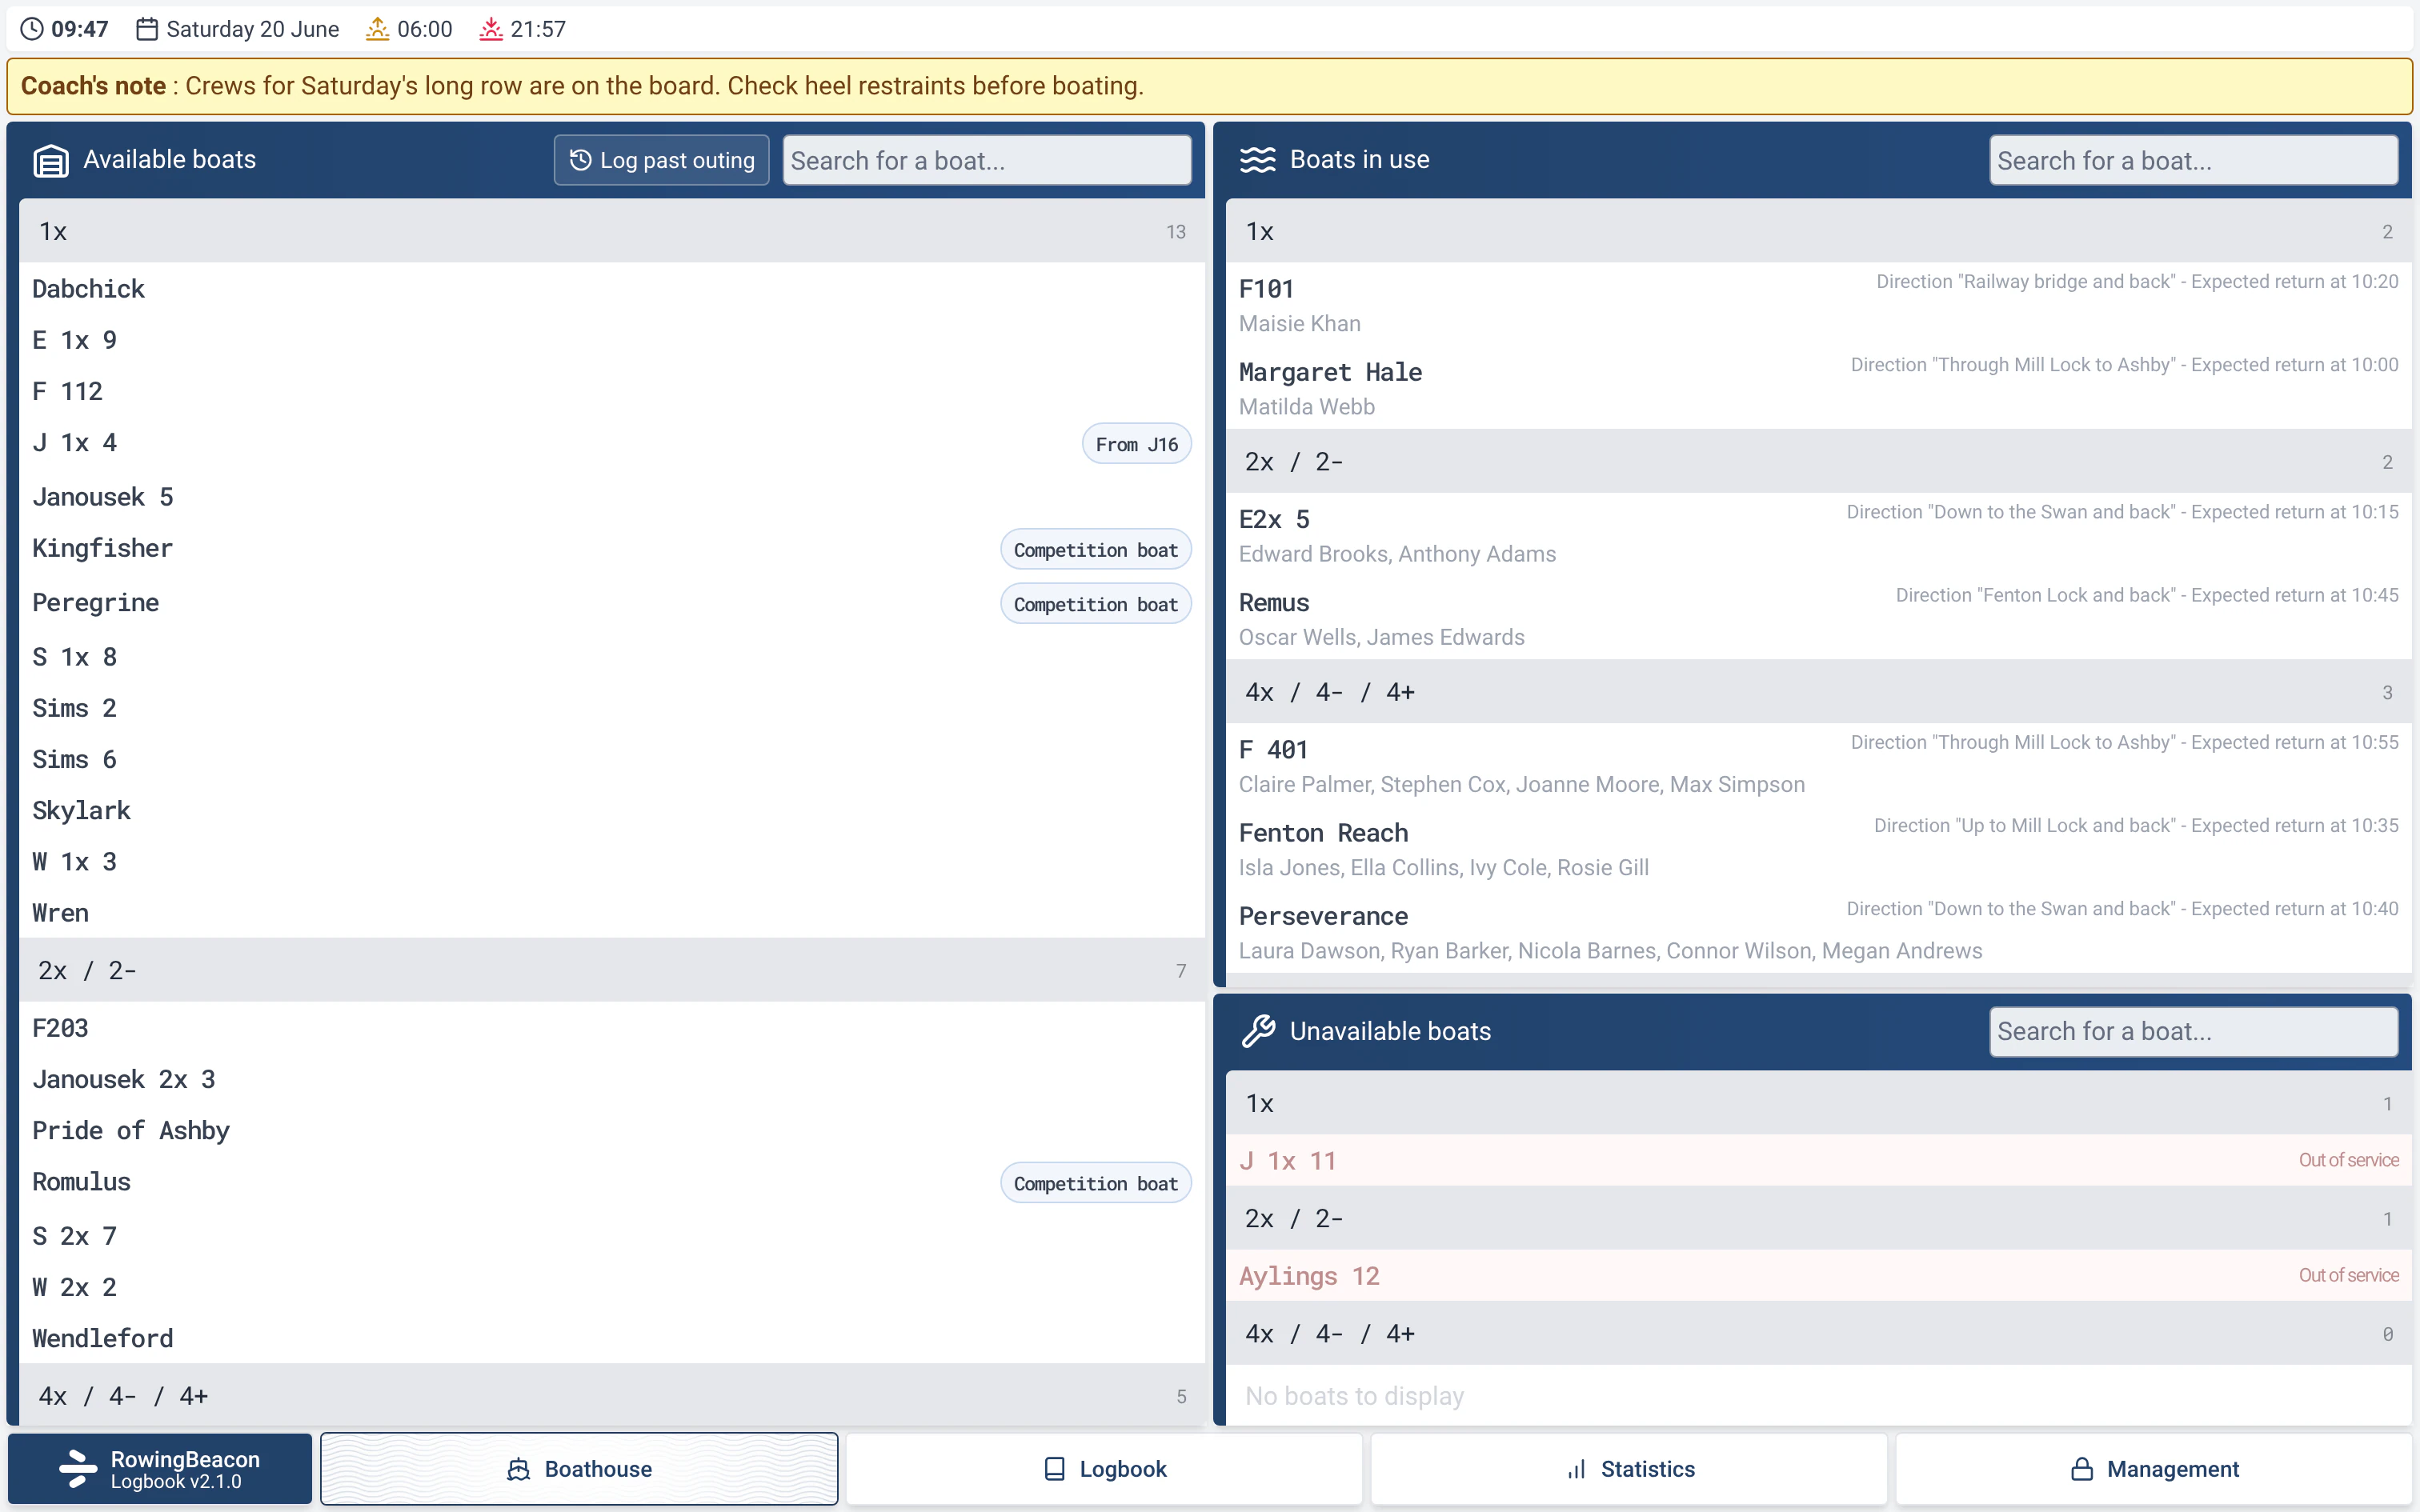Screen dimensions: 2420x1512
Task: Open the Margaret Hale outing
Action: (x=1819, y=388)
